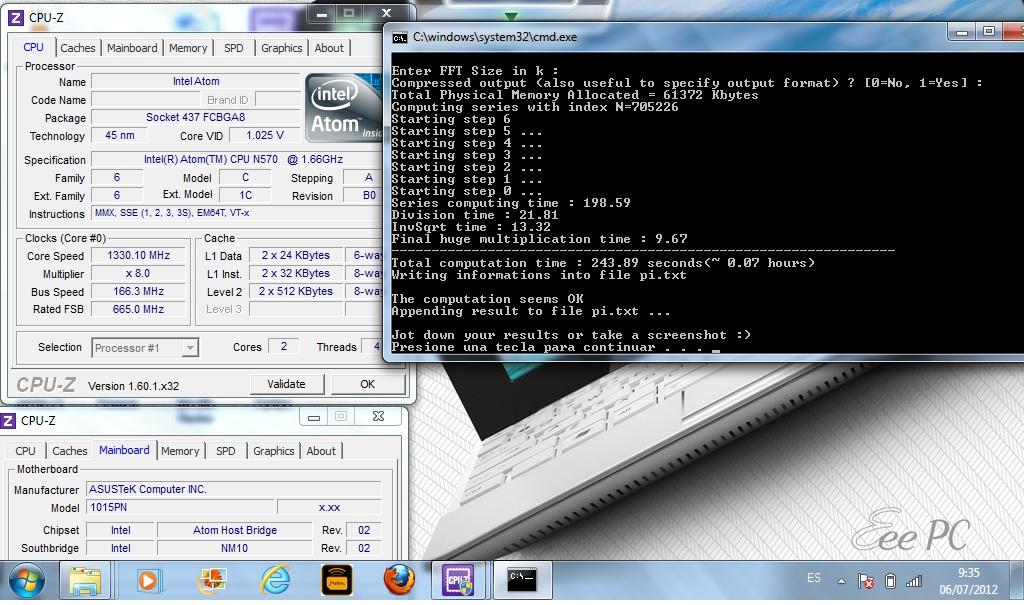
Task: Click 'Total computation time' line in cmd
Action: point(603,263)
